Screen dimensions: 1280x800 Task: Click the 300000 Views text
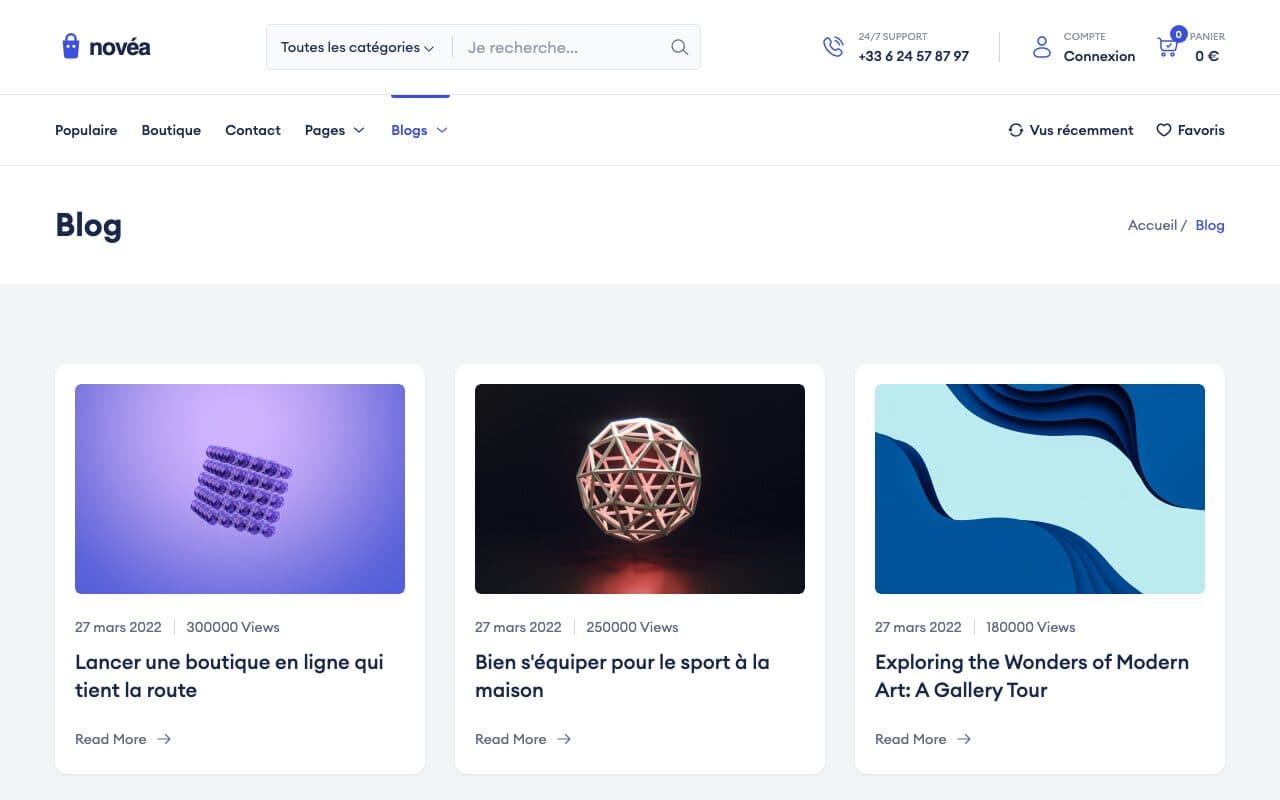[x=233, y=627]
